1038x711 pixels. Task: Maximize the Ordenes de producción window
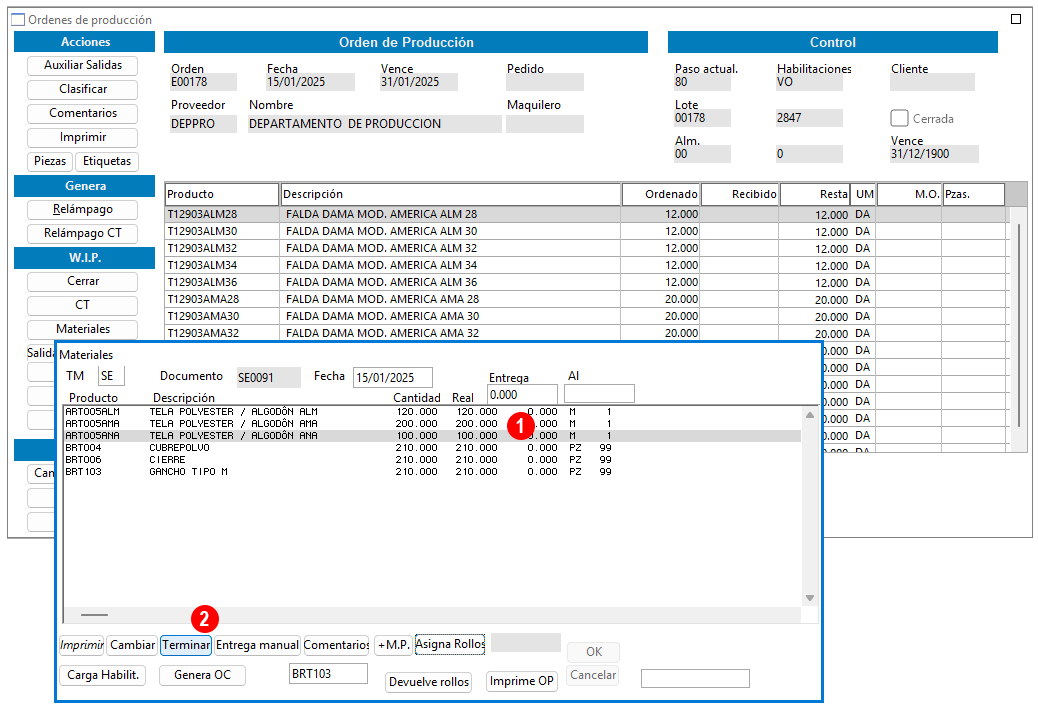click(x=1016, y=19)
